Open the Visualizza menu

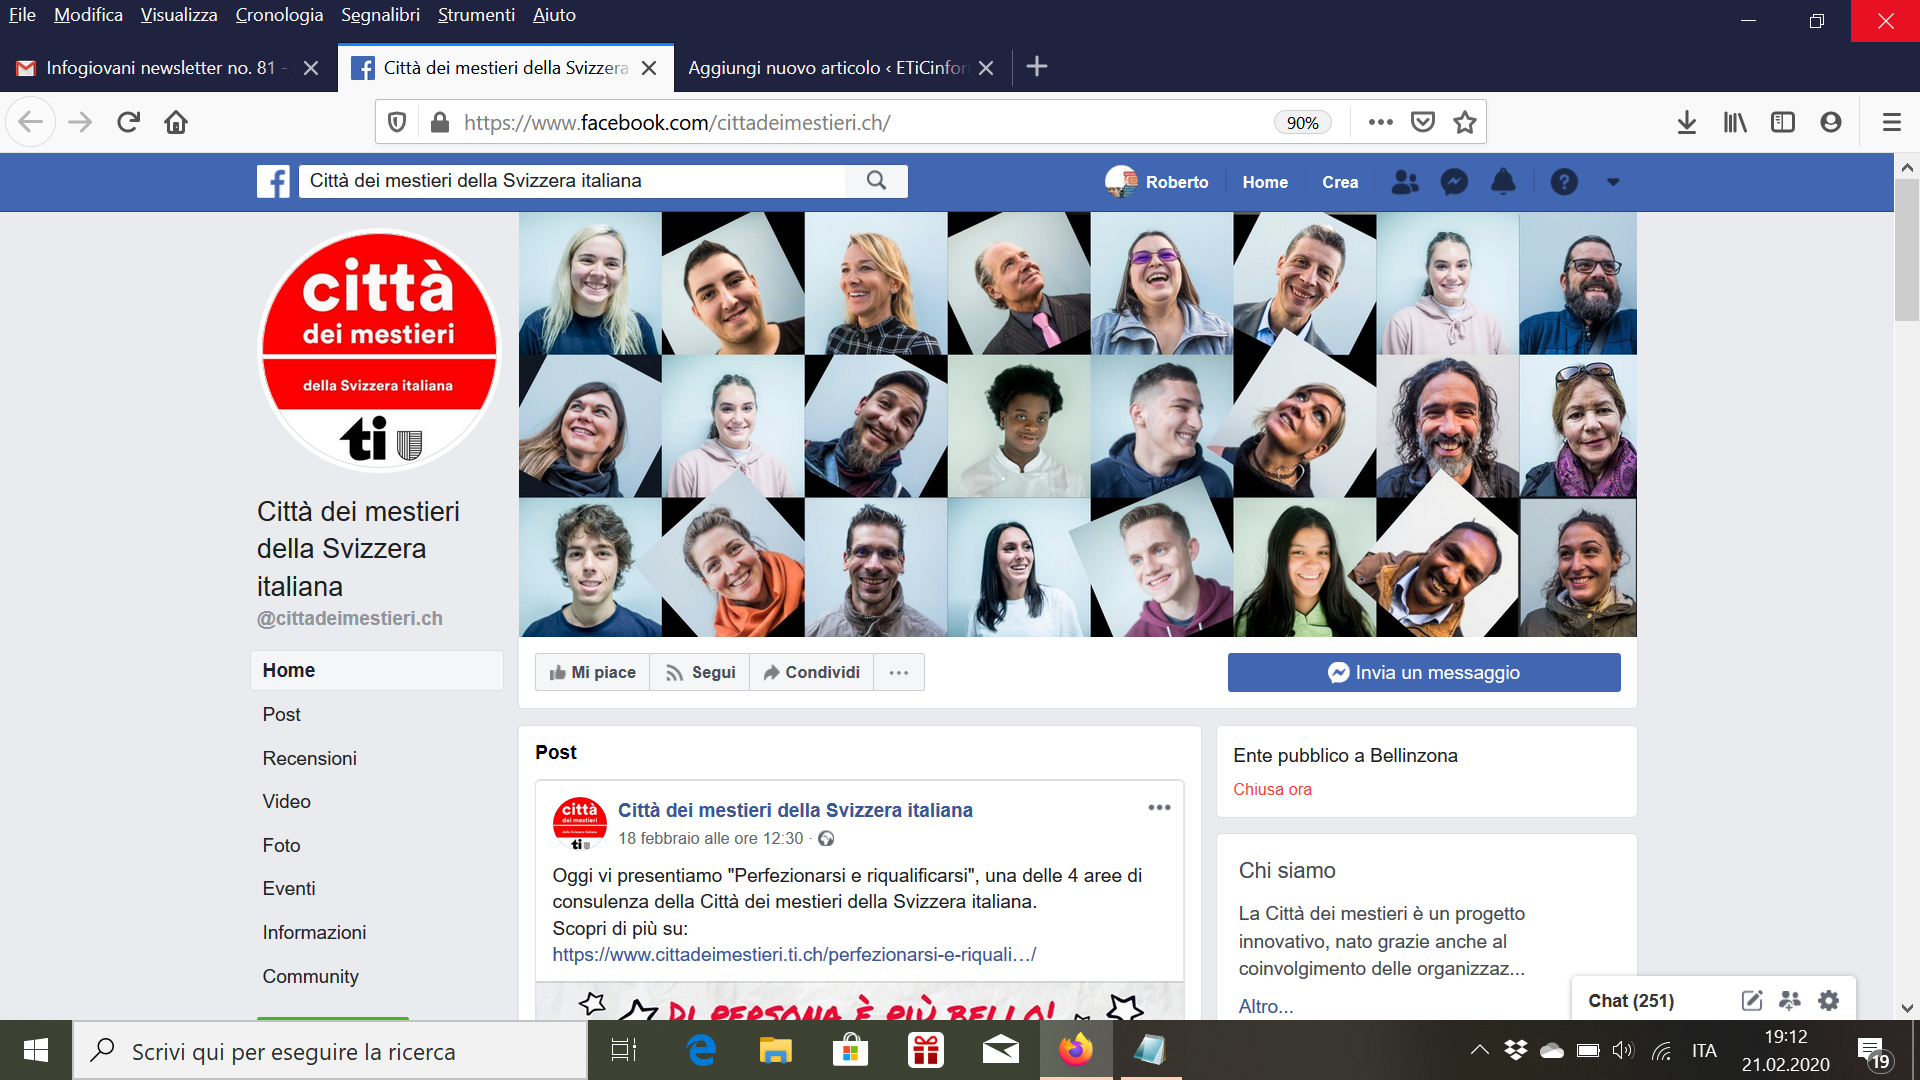pyautogui.click(x=178, y=15)
